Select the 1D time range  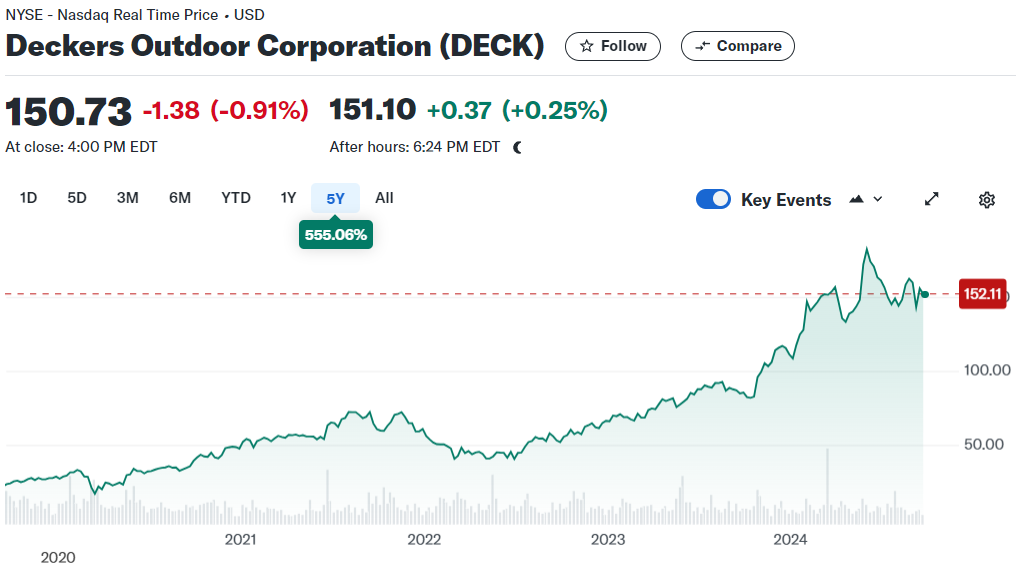click(x=28, y=198)
